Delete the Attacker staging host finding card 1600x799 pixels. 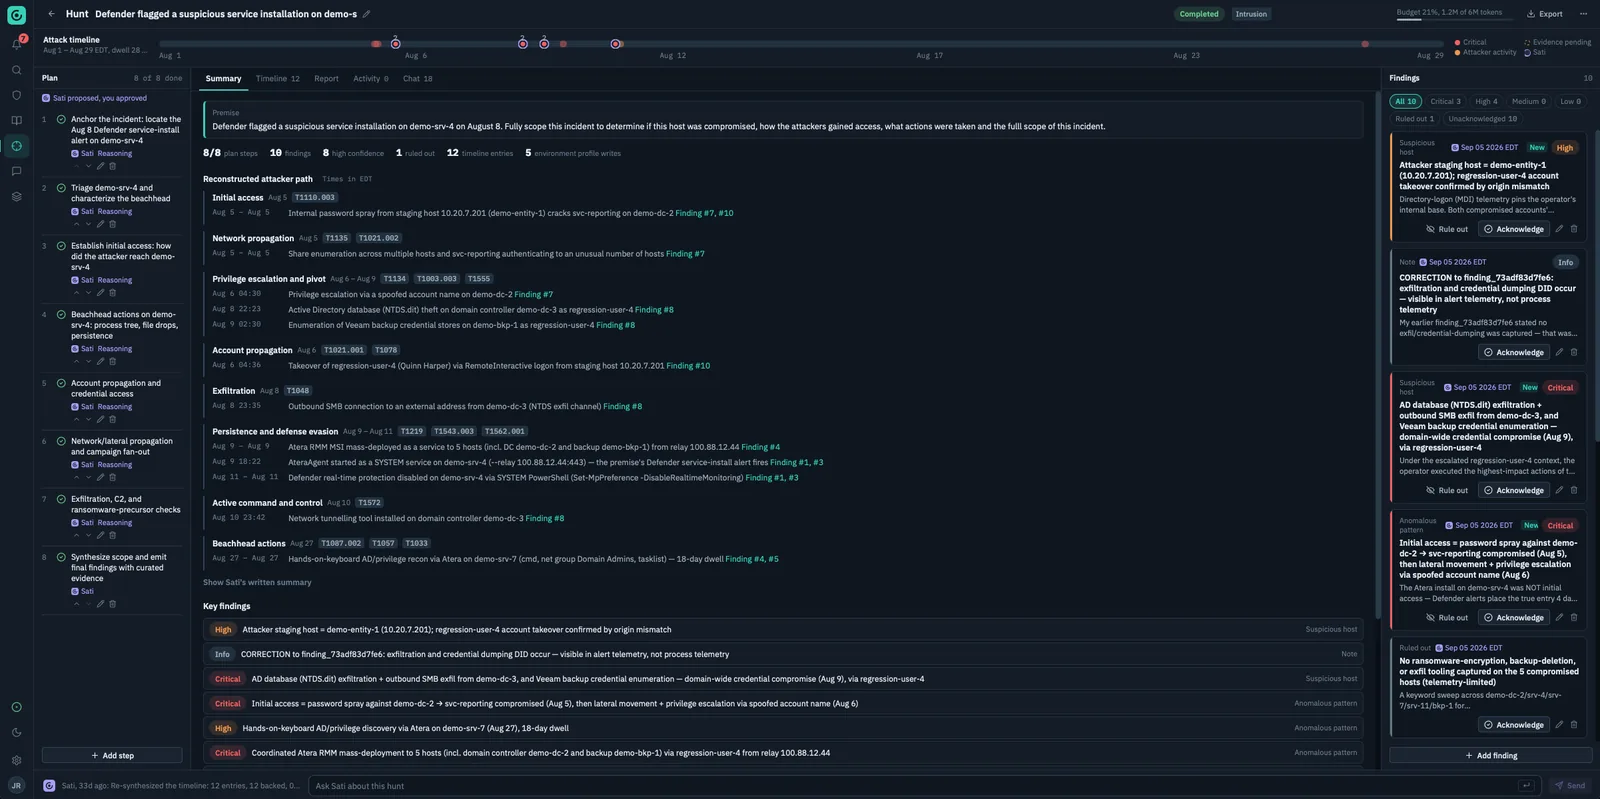pyautogui.click(x=1574, y=229)
